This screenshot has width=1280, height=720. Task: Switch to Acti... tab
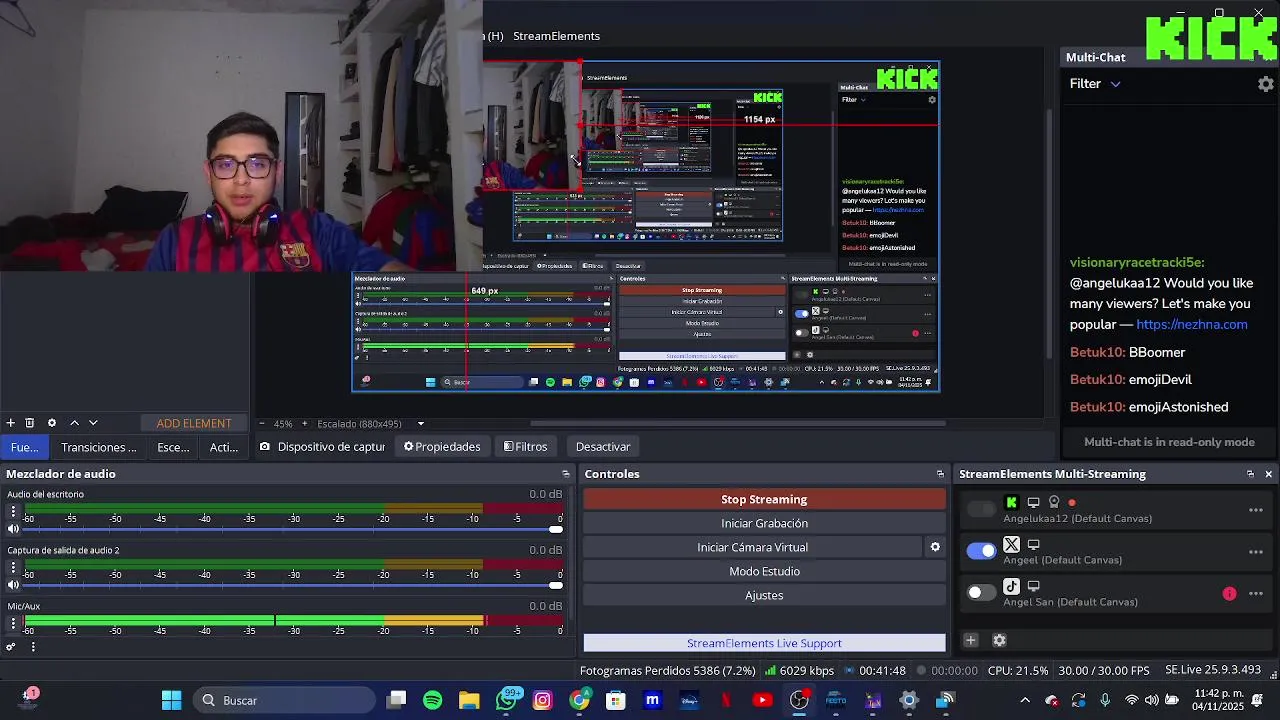coord(223,447)
